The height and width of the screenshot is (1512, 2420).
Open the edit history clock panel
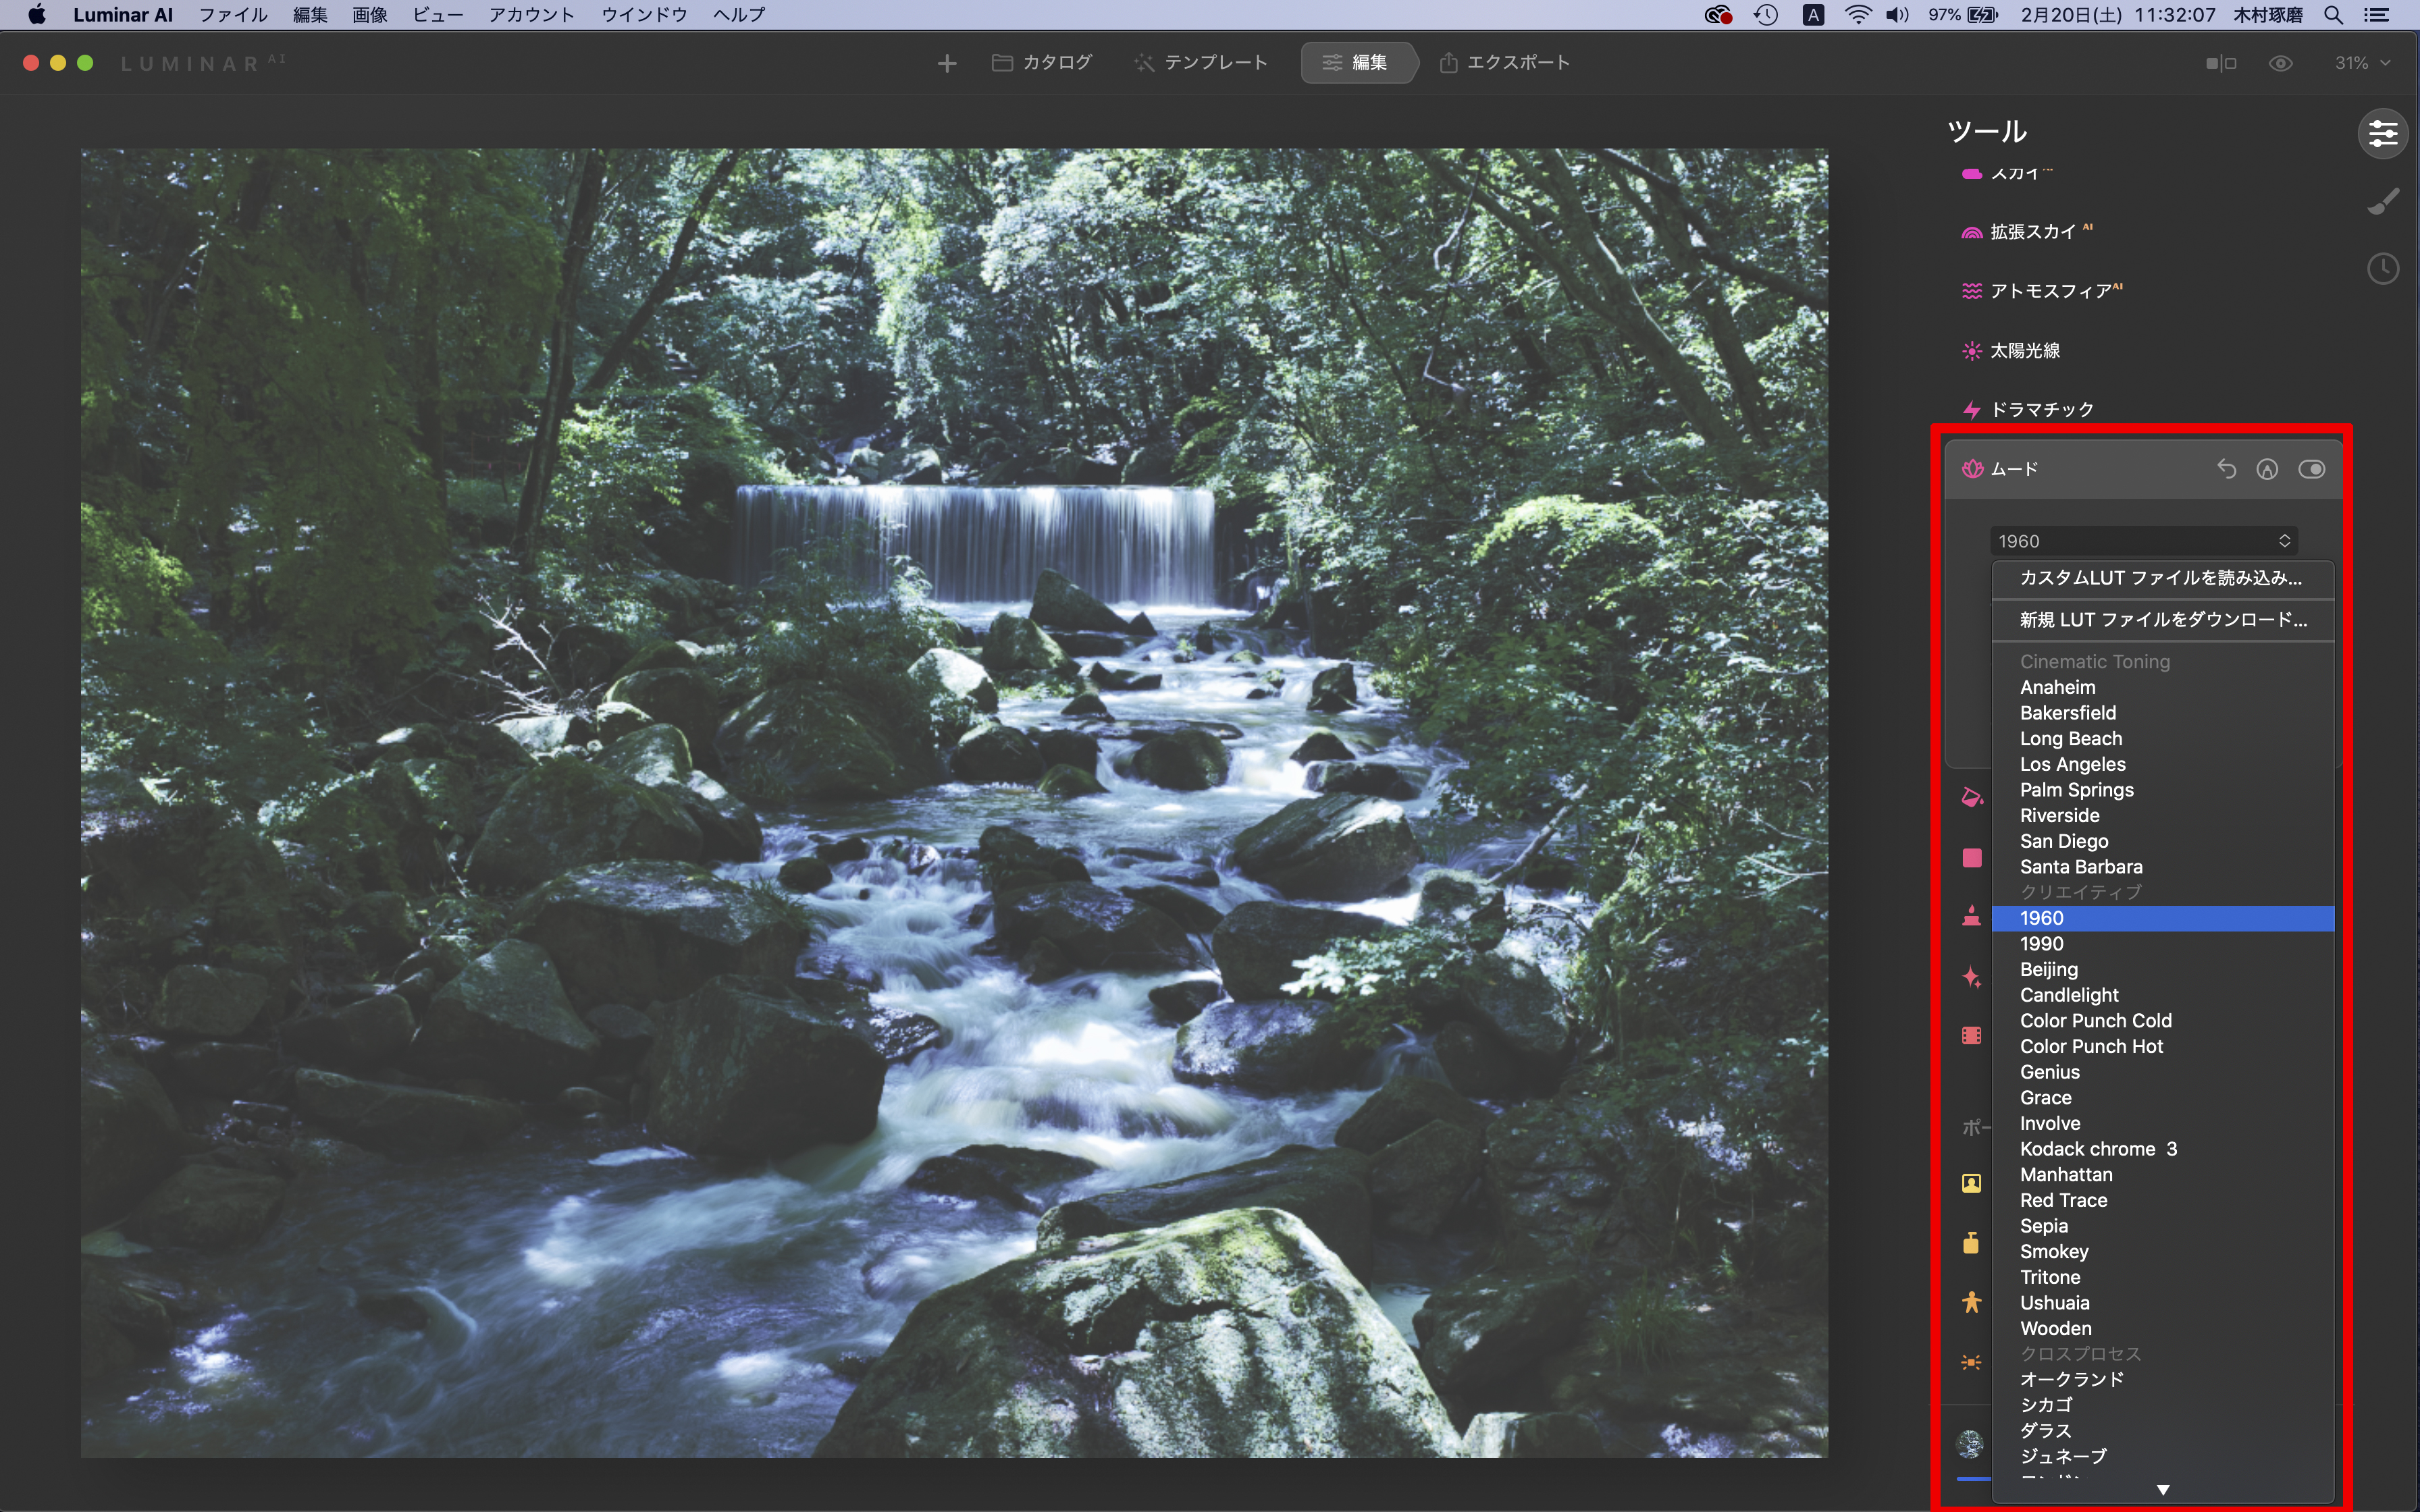coord(2382,268)
